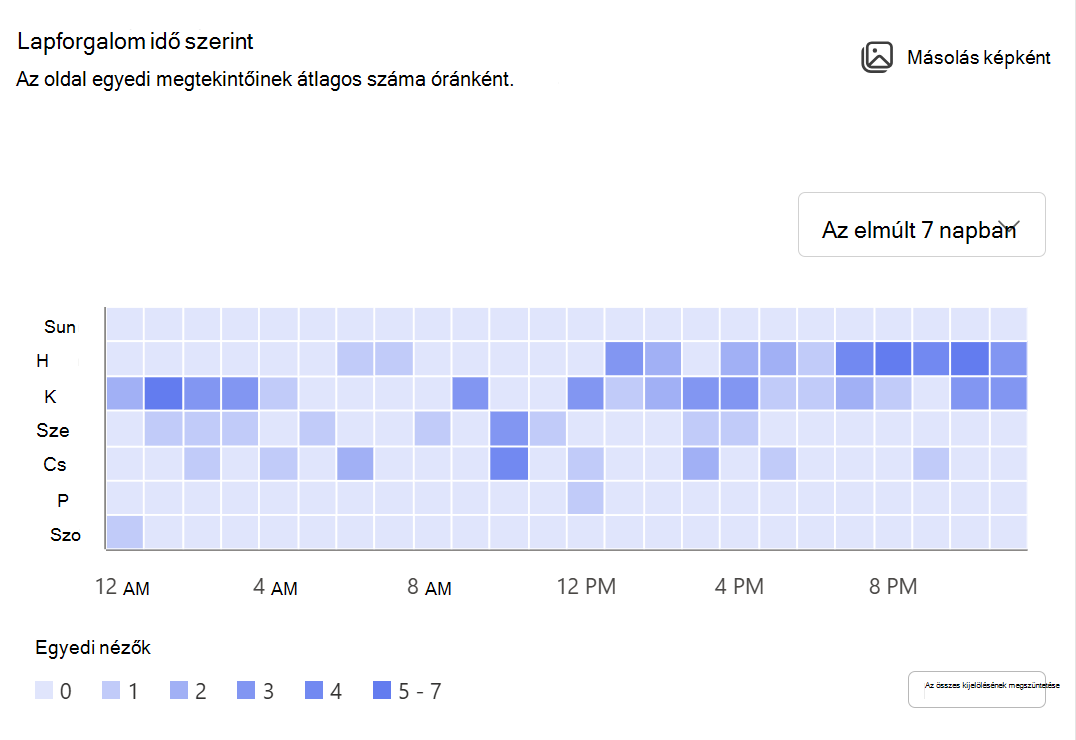
Task: Open the Az elmúlt 7 napban dropdown
Action: pyautogui.click(x=922, y=224)
